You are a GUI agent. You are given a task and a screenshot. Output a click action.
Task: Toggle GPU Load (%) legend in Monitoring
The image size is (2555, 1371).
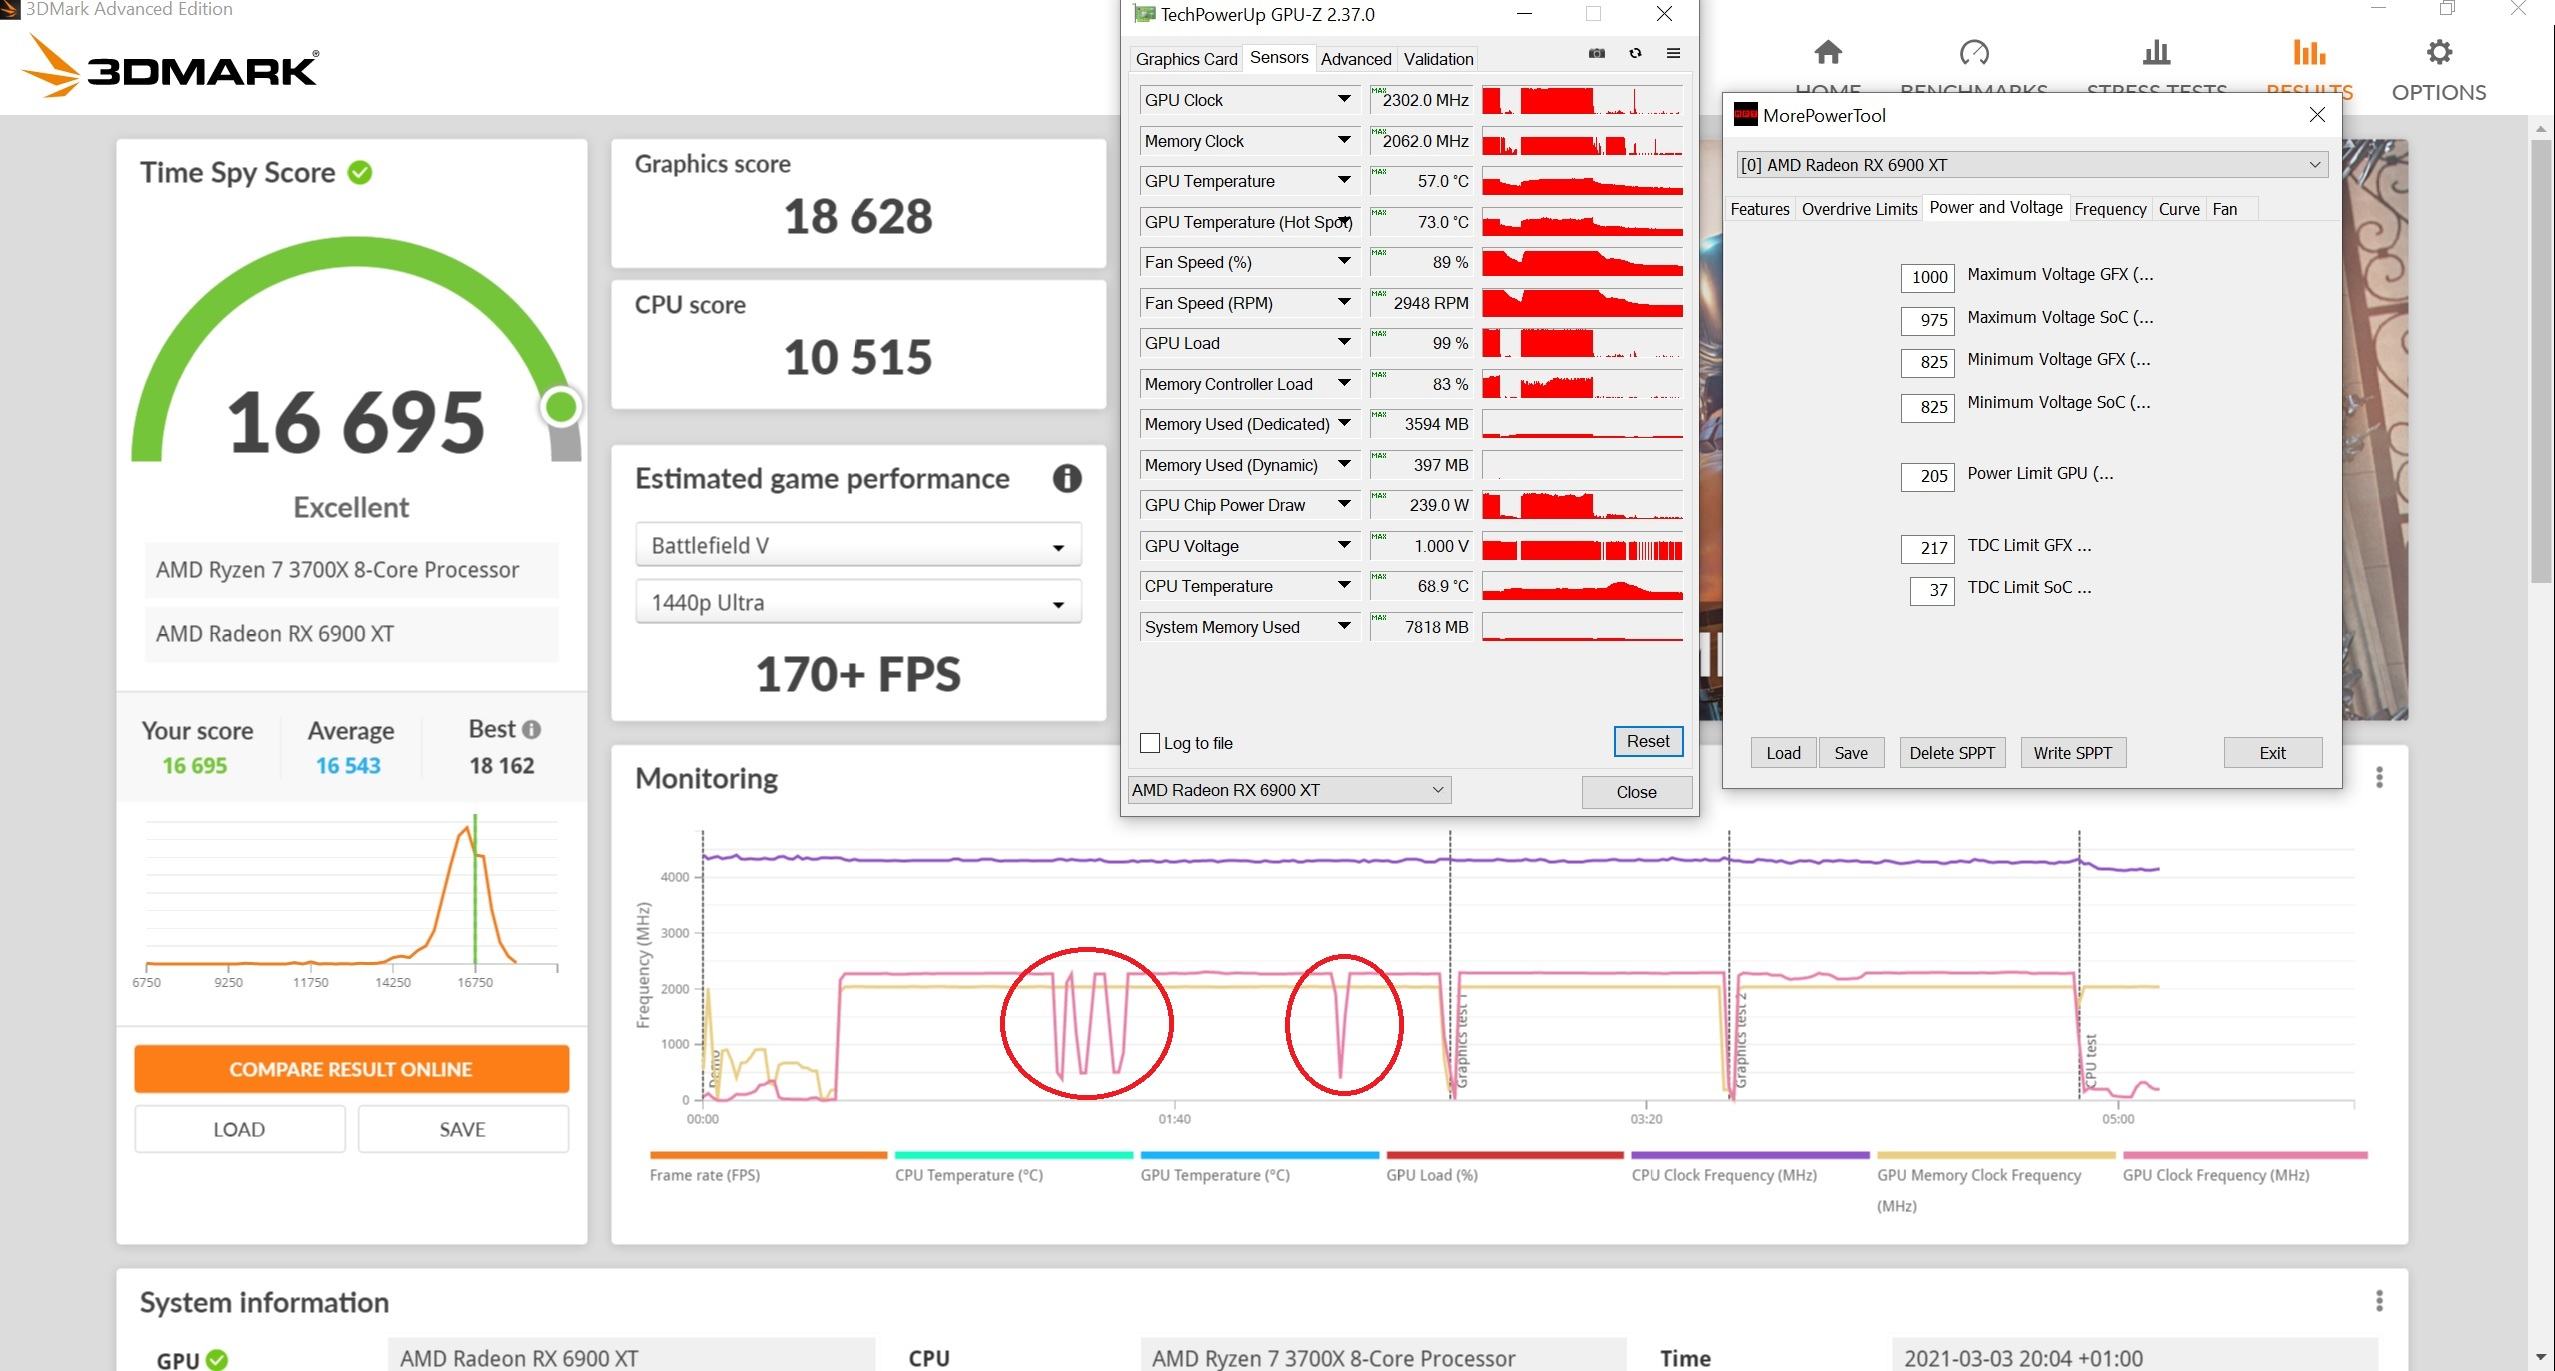click(x=1504, y=1167)
